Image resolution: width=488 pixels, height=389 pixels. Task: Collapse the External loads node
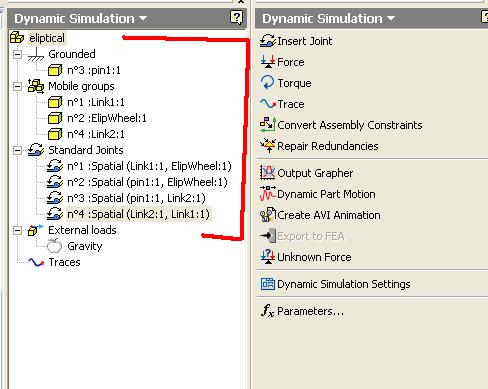17,230
